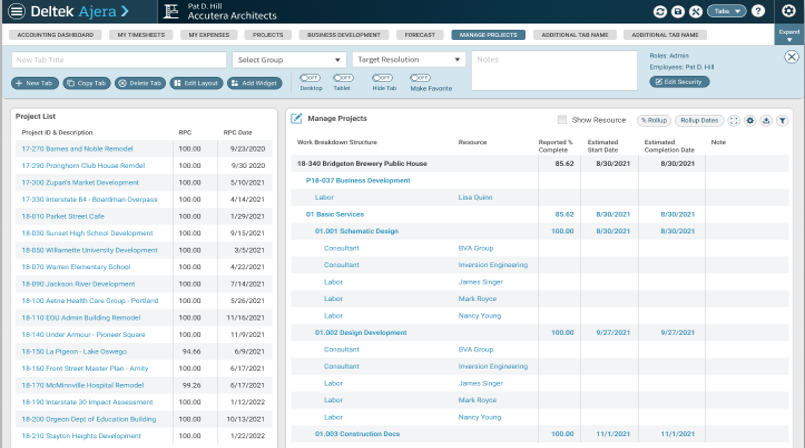805x448 pixels.
Task: Close the tab settings panel
Action: pyautogui.click(x=791, y=58)
